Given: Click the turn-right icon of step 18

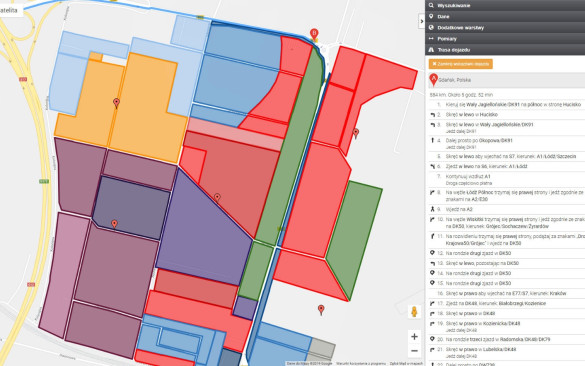Looking at the screenshot, I should click(432, 314).
